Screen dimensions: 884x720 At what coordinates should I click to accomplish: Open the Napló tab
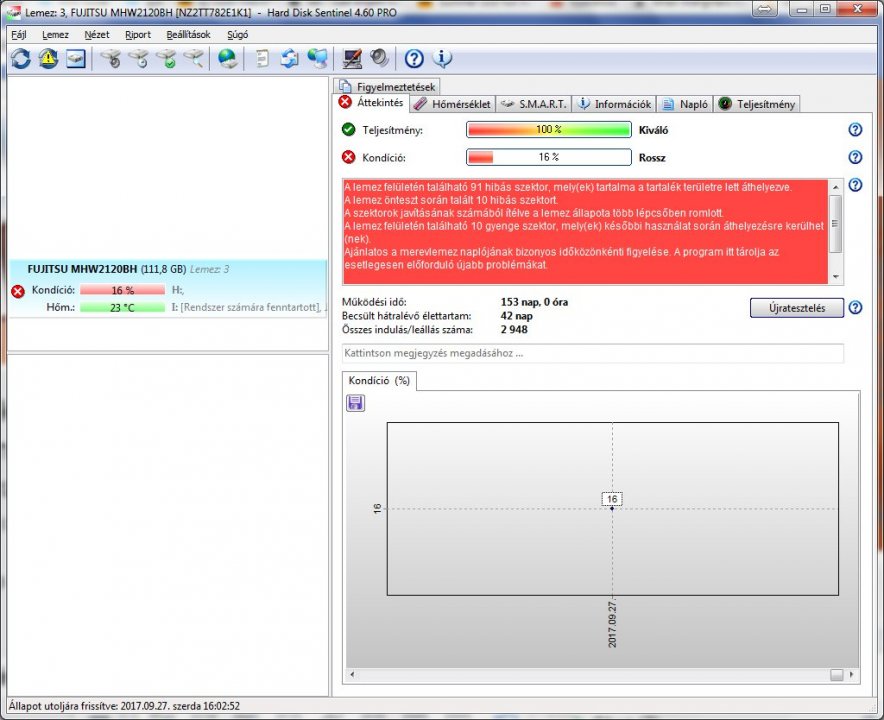point(685,104)
